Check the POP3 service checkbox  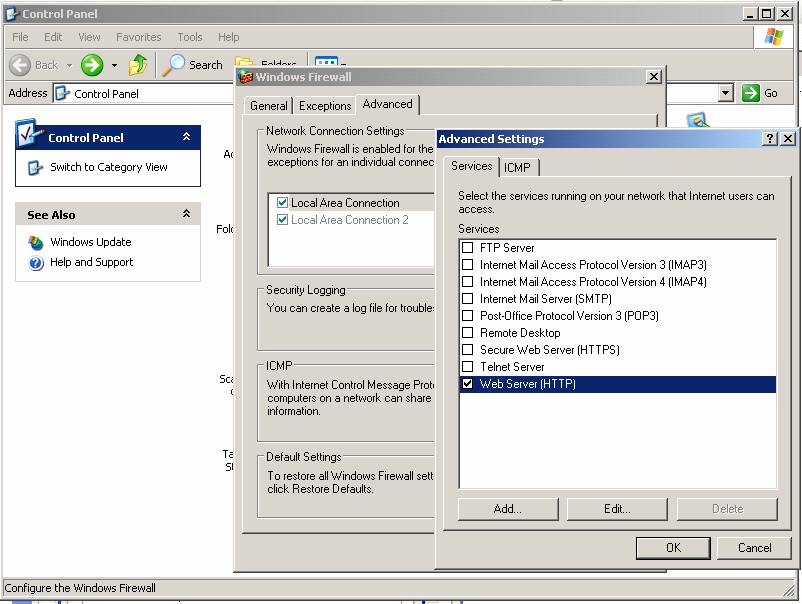click(x=467, y=316)
